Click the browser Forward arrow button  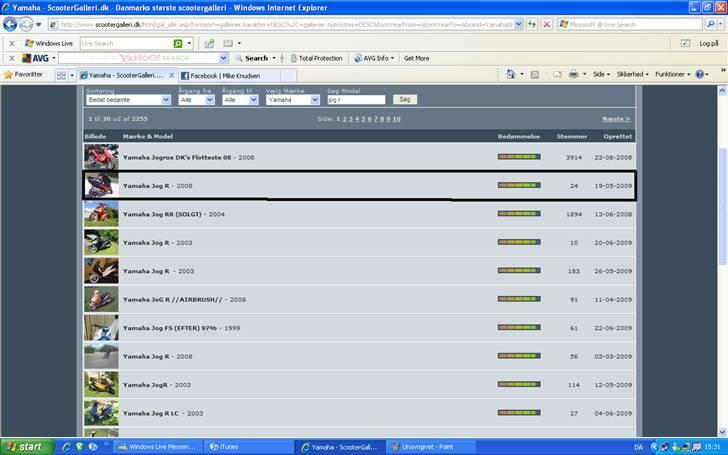(x=26, y=24)
